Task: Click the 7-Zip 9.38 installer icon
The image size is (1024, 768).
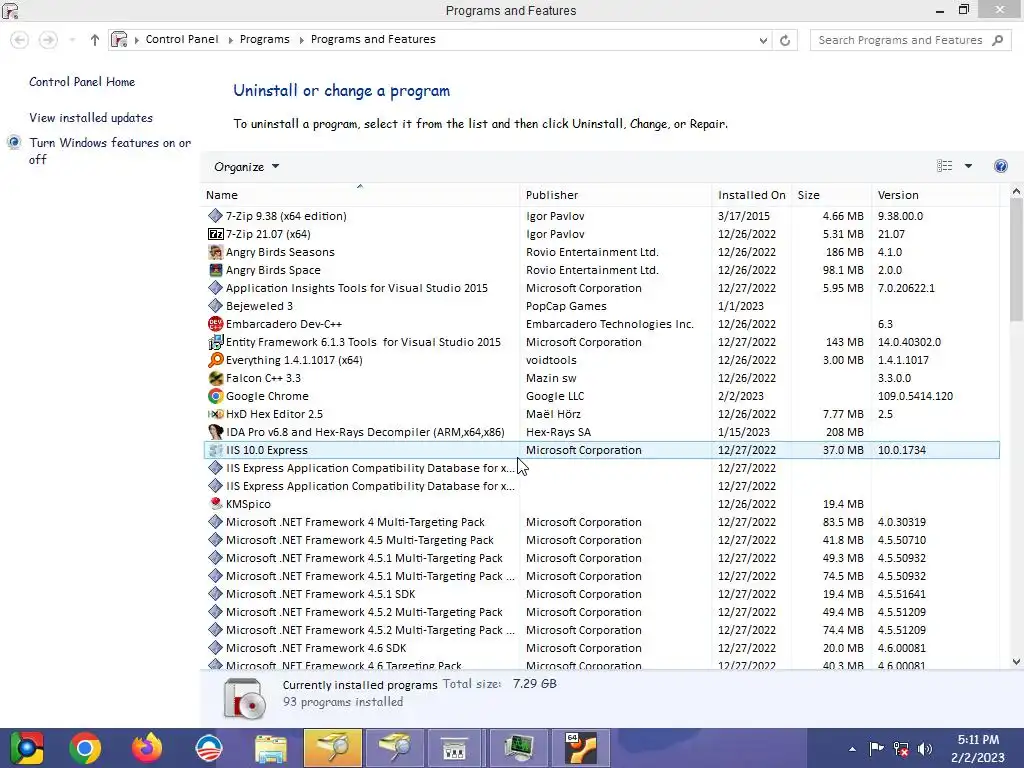Action: [x=216, y=216]
